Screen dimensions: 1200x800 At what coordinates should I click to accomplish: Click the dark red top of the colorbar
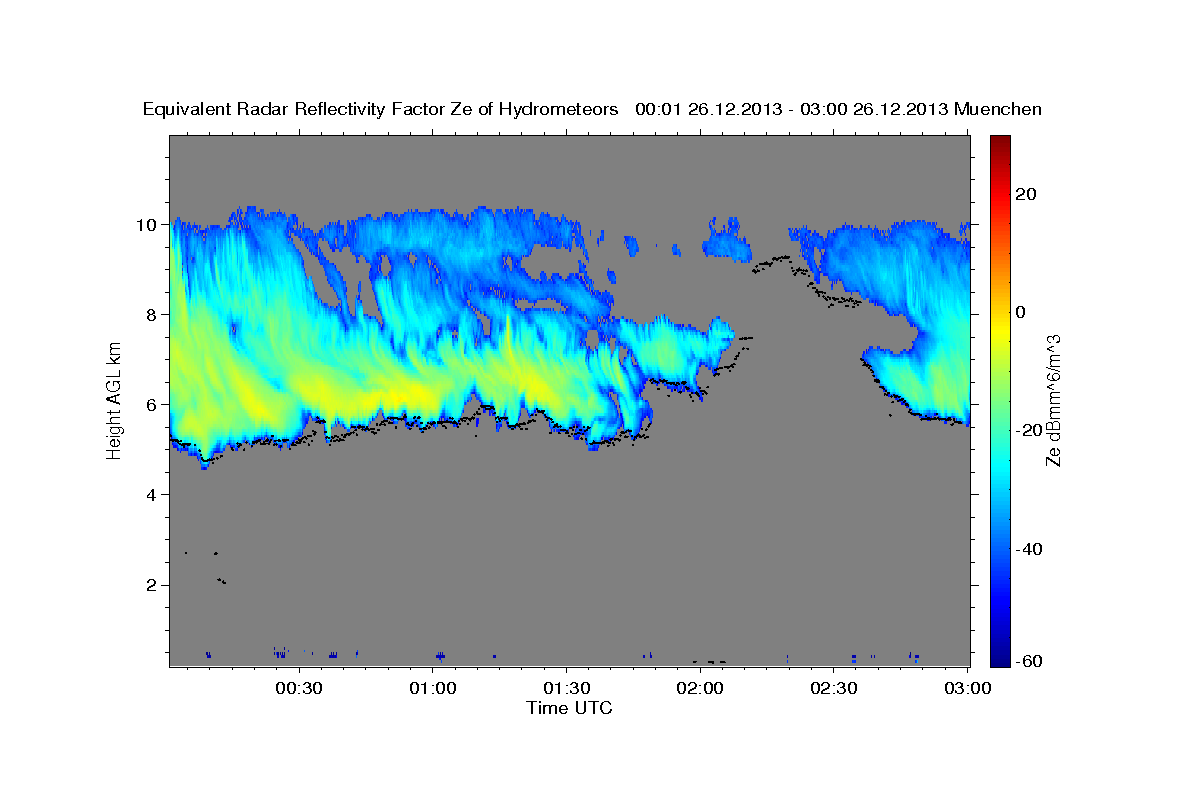coord(1000,142)
